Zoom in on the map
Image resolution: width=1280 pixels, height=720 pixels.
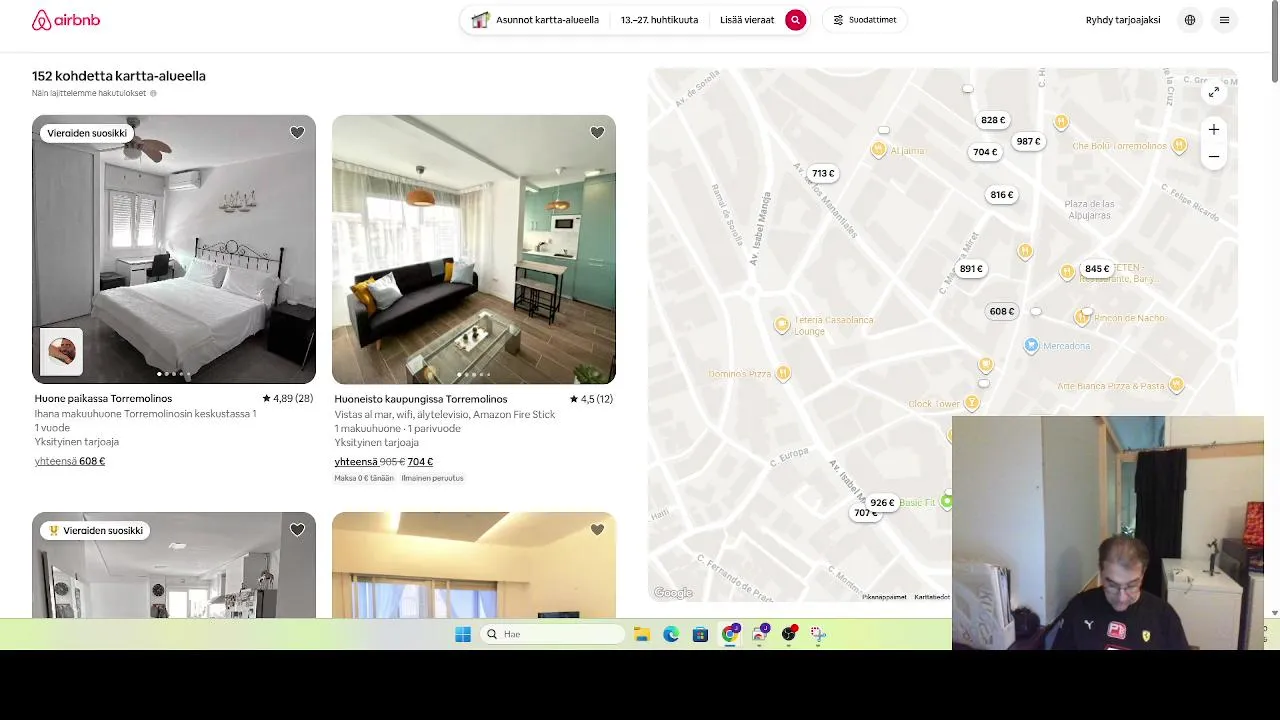1213,129
